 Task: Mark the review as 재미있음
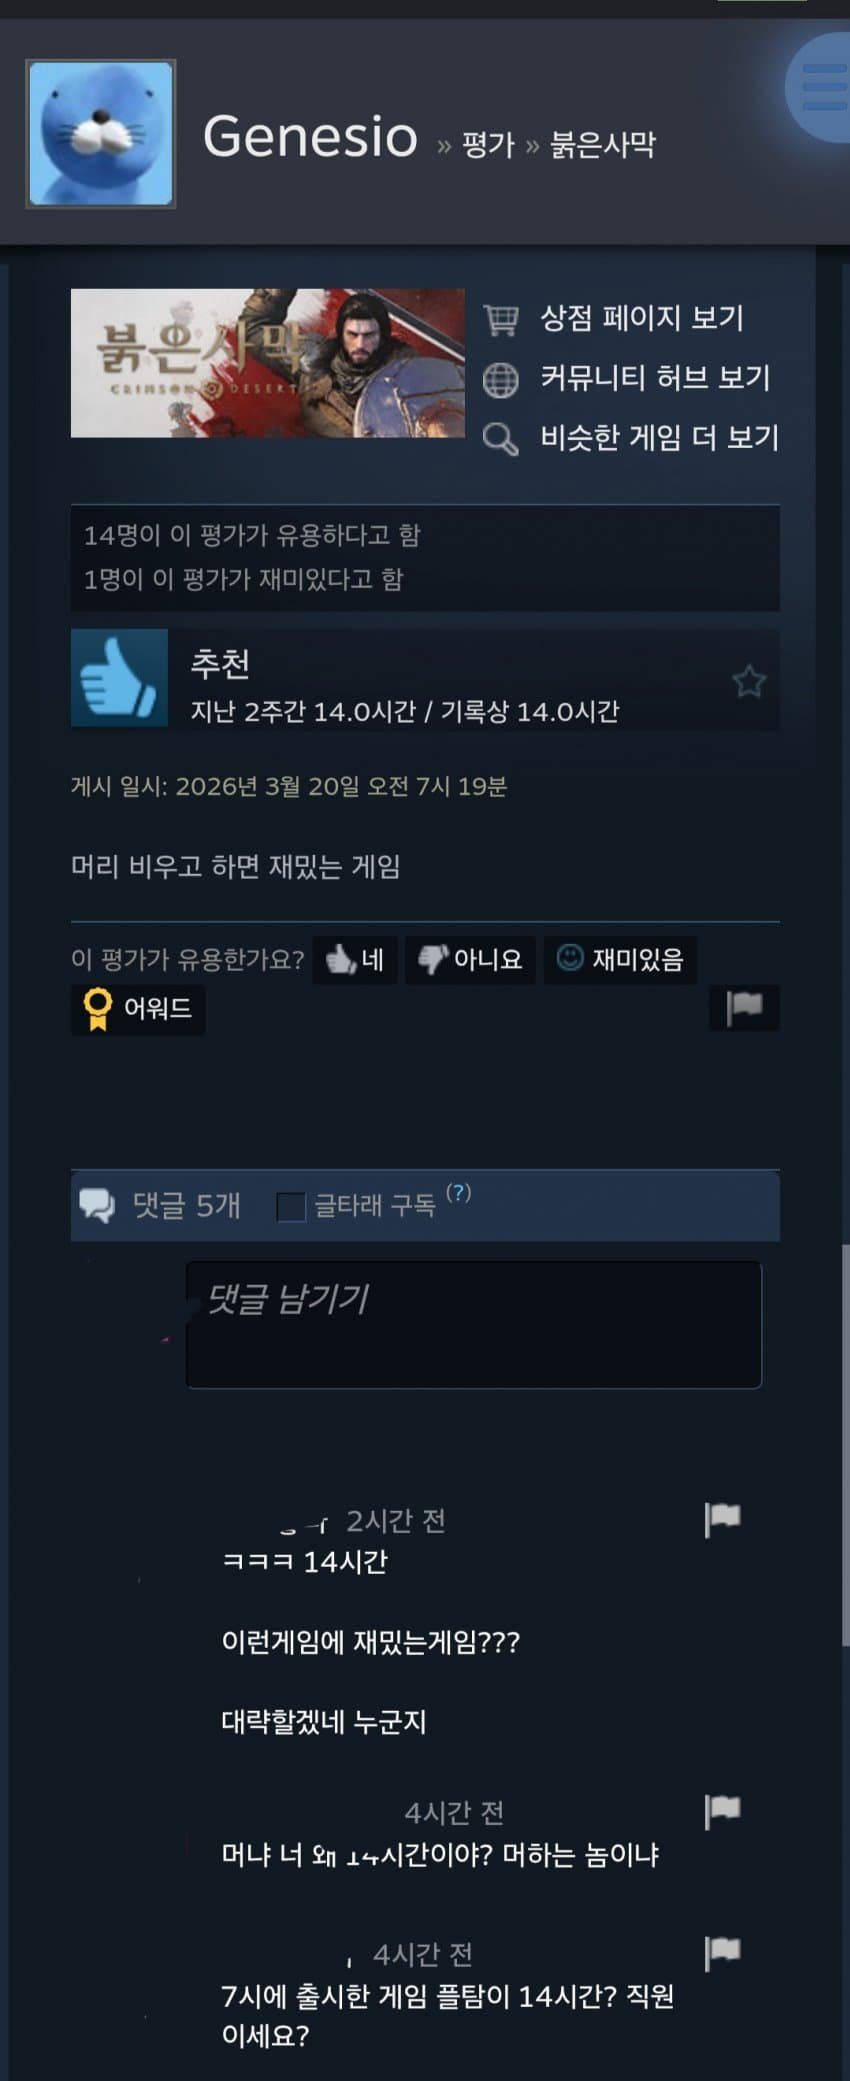[620, 960]
